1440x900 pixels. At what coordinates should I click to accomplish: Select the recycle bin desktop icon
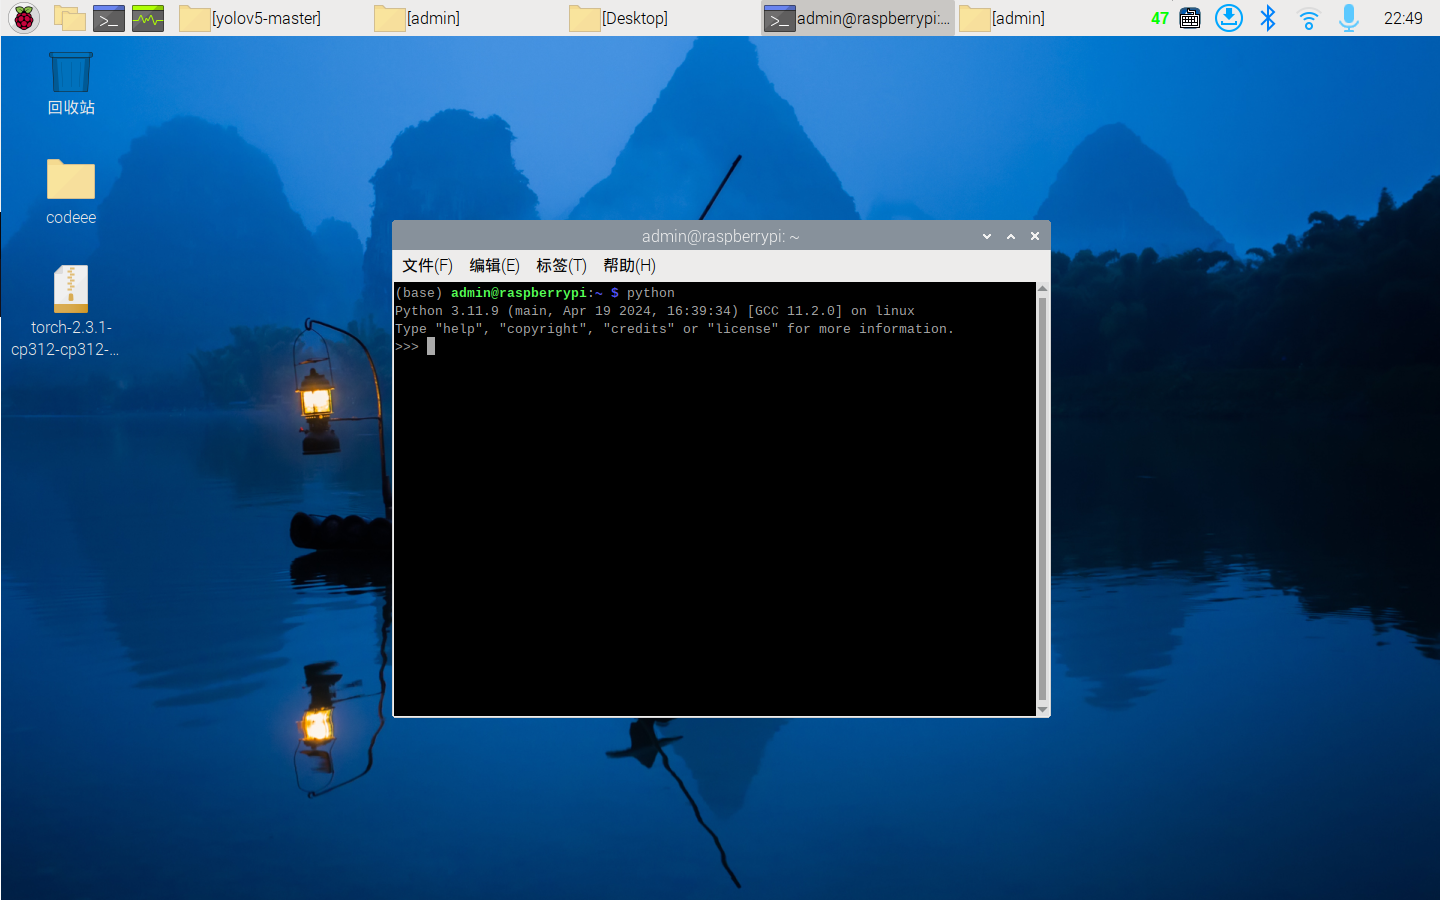click(x=71, y=84)
